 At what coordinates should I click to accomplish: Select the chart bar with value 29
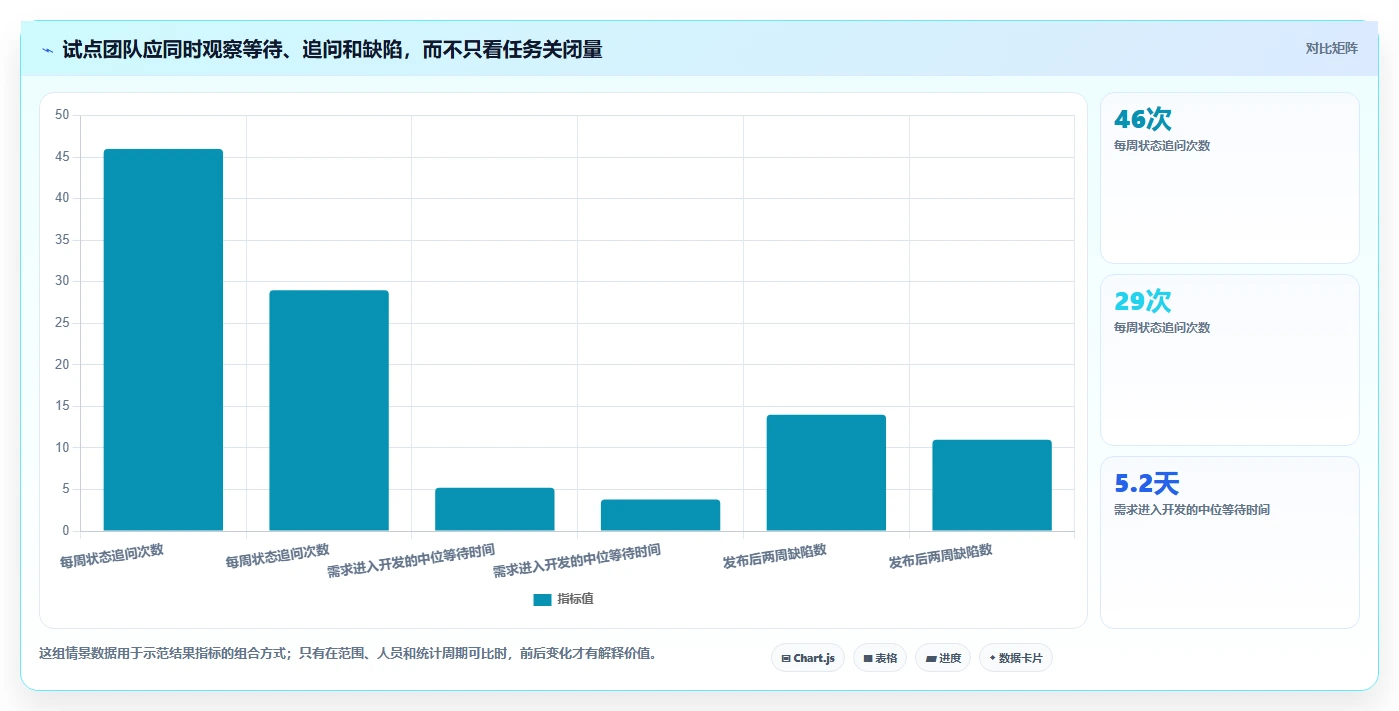click(x=329, y=410)
